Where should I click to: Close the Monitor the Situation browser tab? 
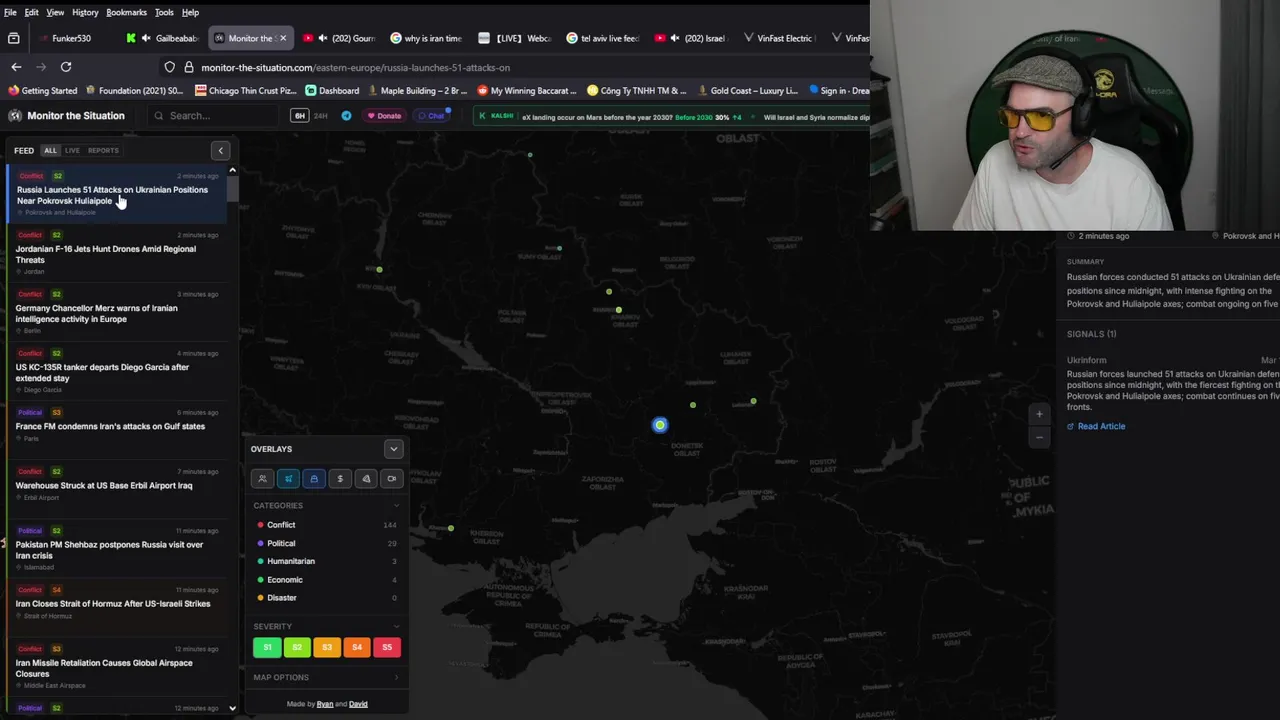click(x=283, y=38)
